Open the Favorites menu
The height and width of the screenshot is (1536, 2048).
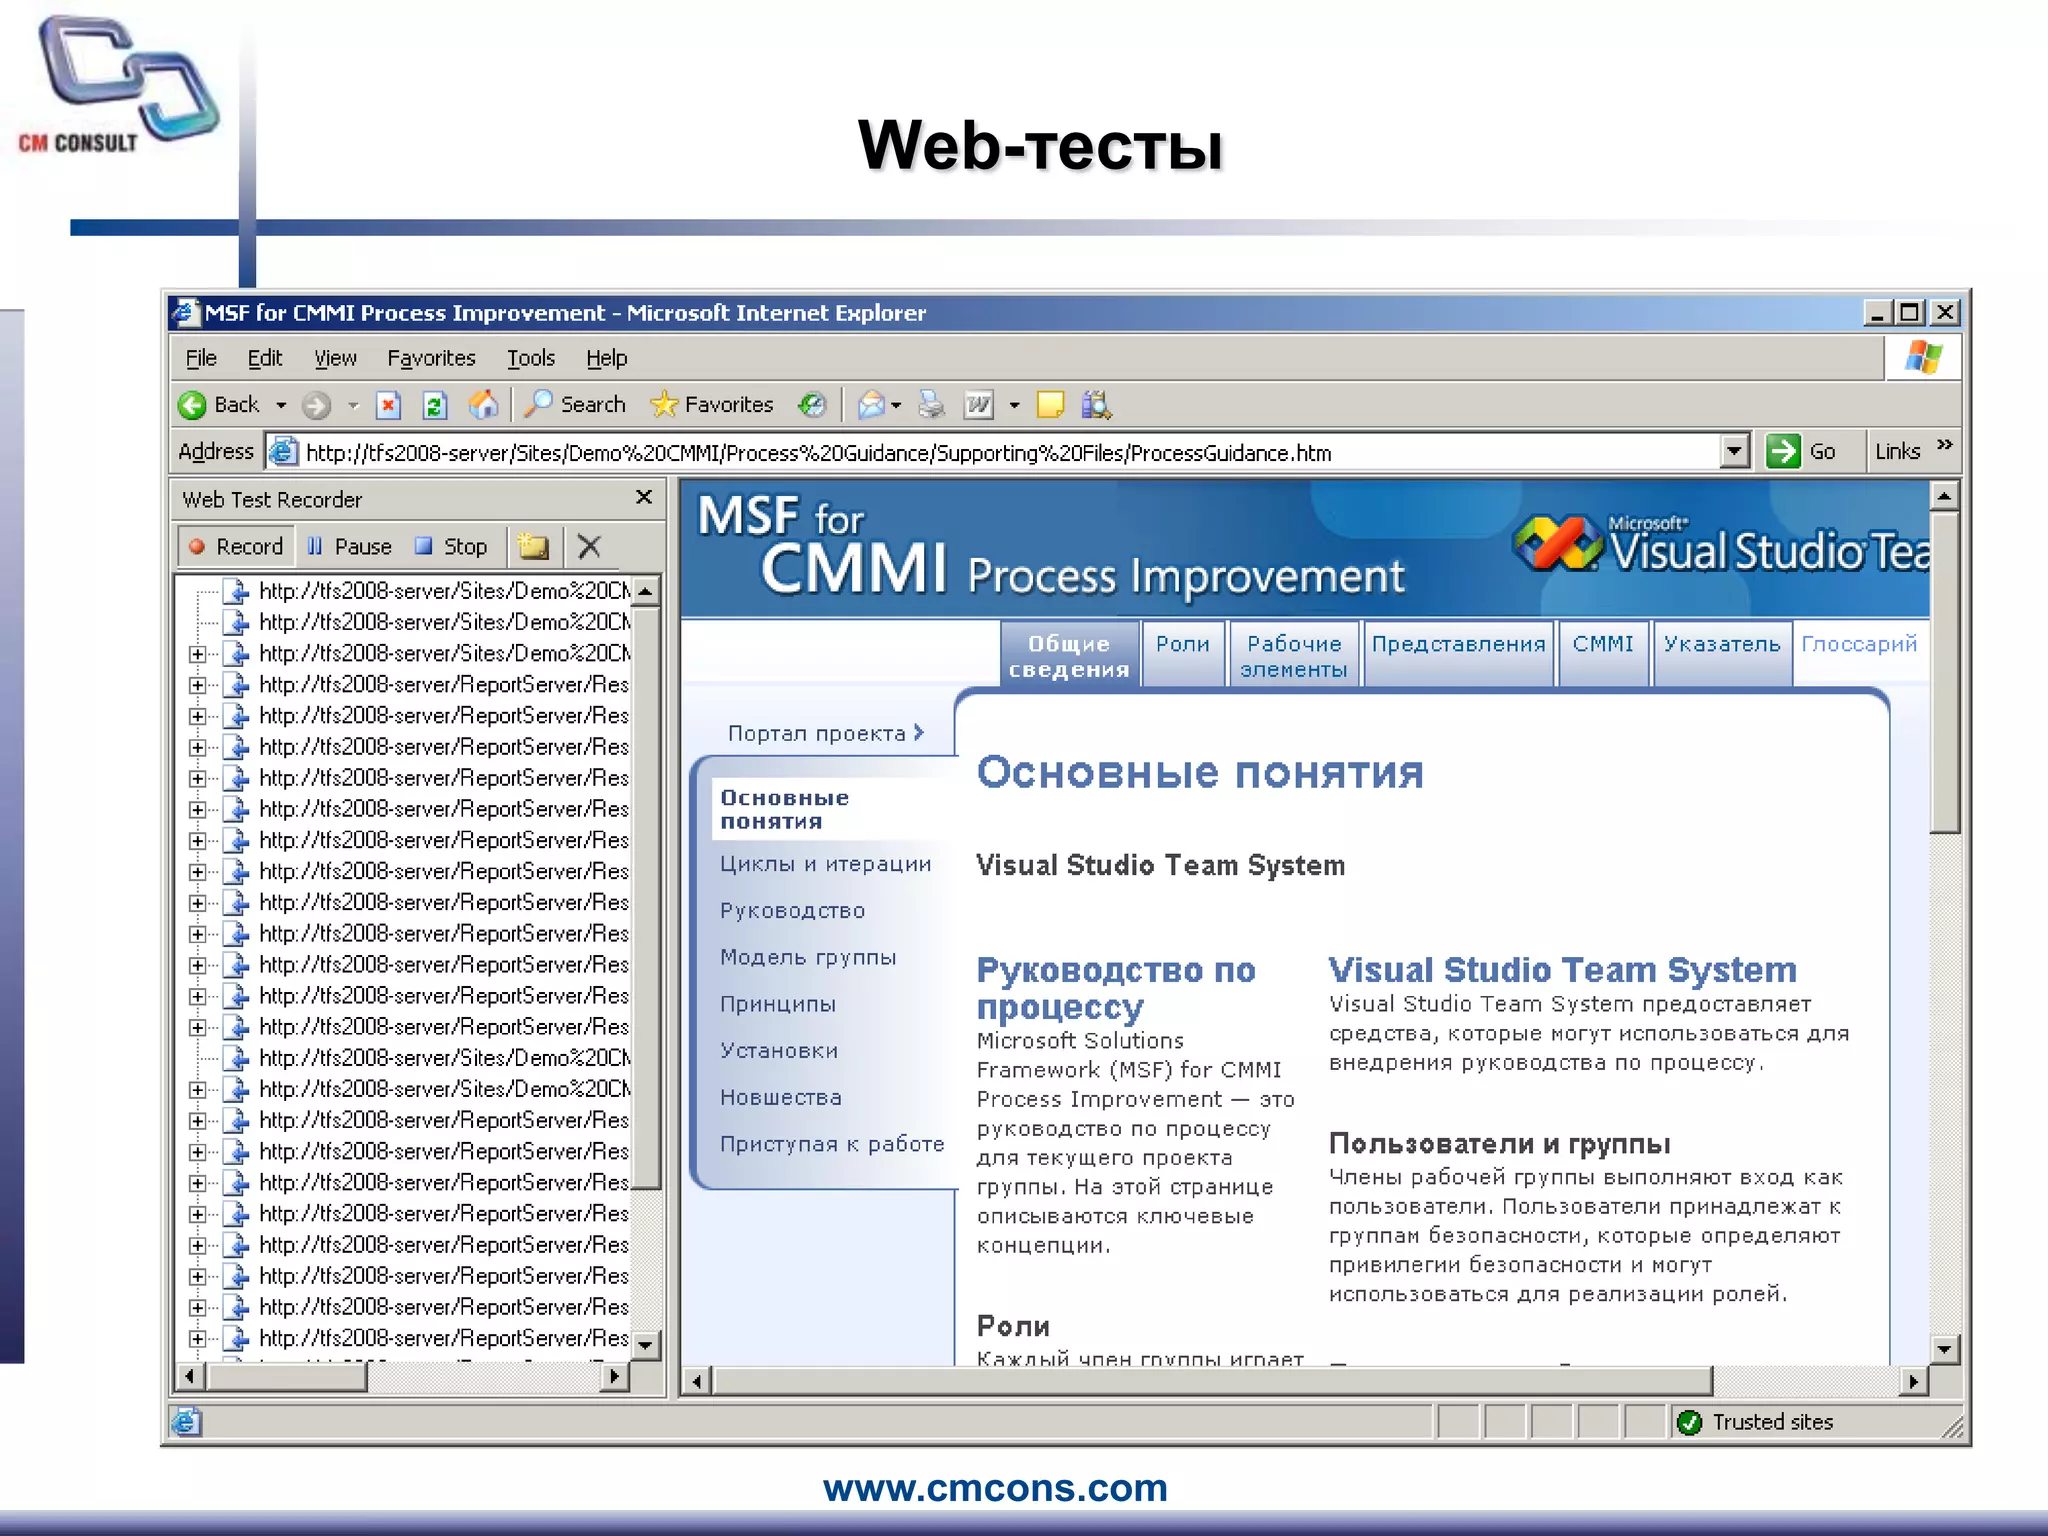(x=431, y=358)
